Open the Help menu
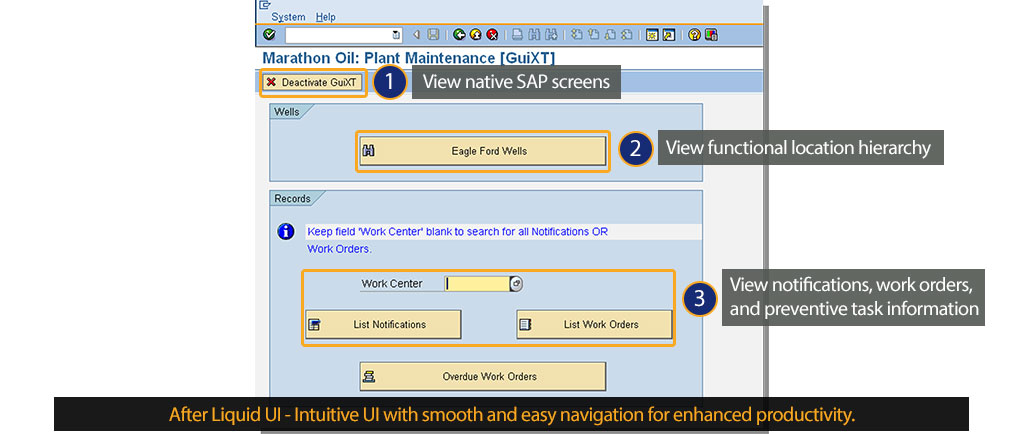Image resolution: width=1024 pixels, height=434 pixels. pos(326,17)
